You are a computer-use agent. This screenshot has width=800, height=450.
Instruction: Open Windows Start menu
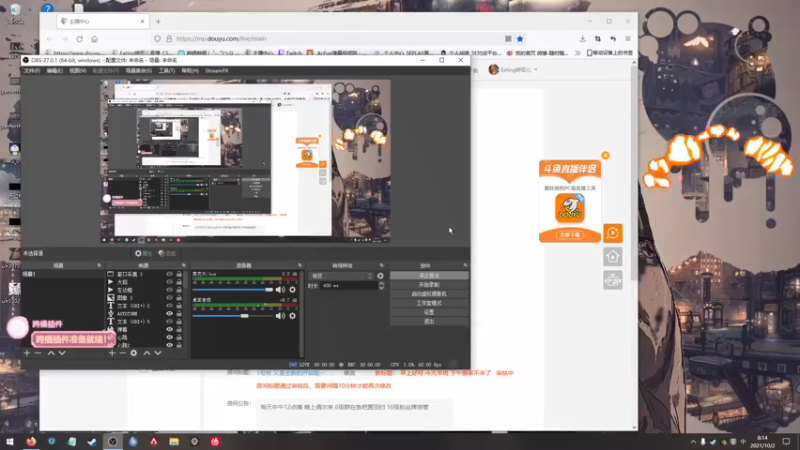click(x=10, y=442)
